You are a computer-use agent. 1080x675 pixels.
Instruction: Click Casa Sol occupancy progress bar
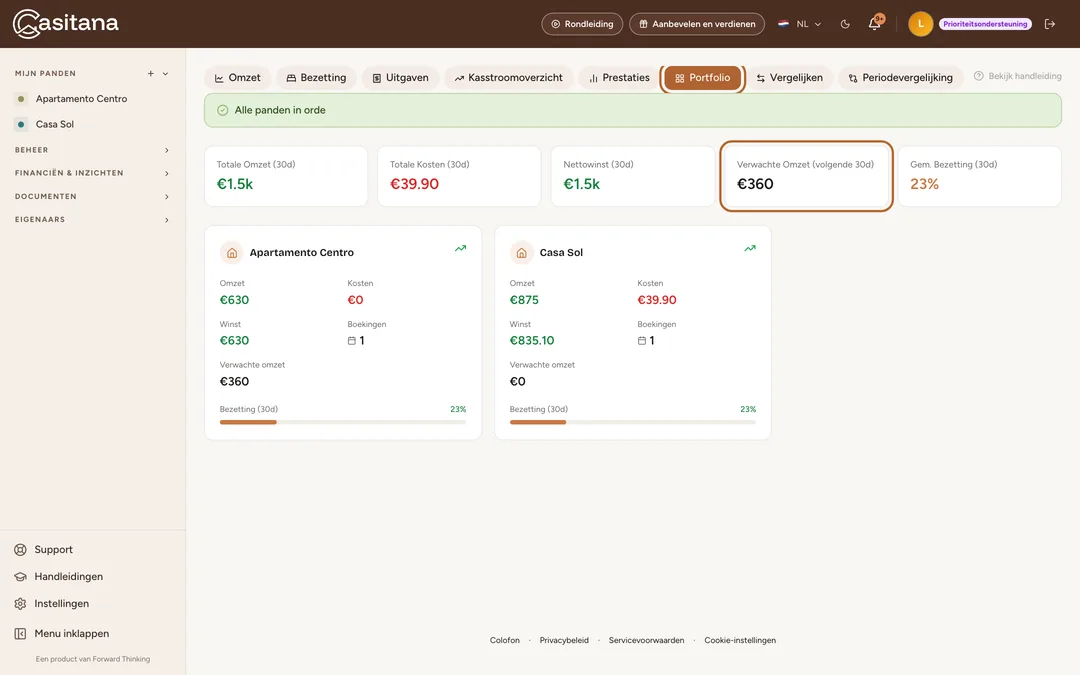click(633, 422)
